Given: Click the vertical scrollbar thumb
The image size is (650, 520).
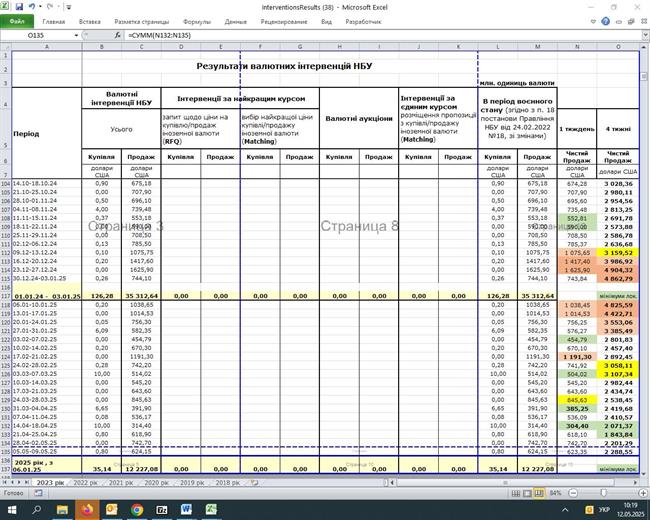Looking at the screenshot, I should point(644,76).
